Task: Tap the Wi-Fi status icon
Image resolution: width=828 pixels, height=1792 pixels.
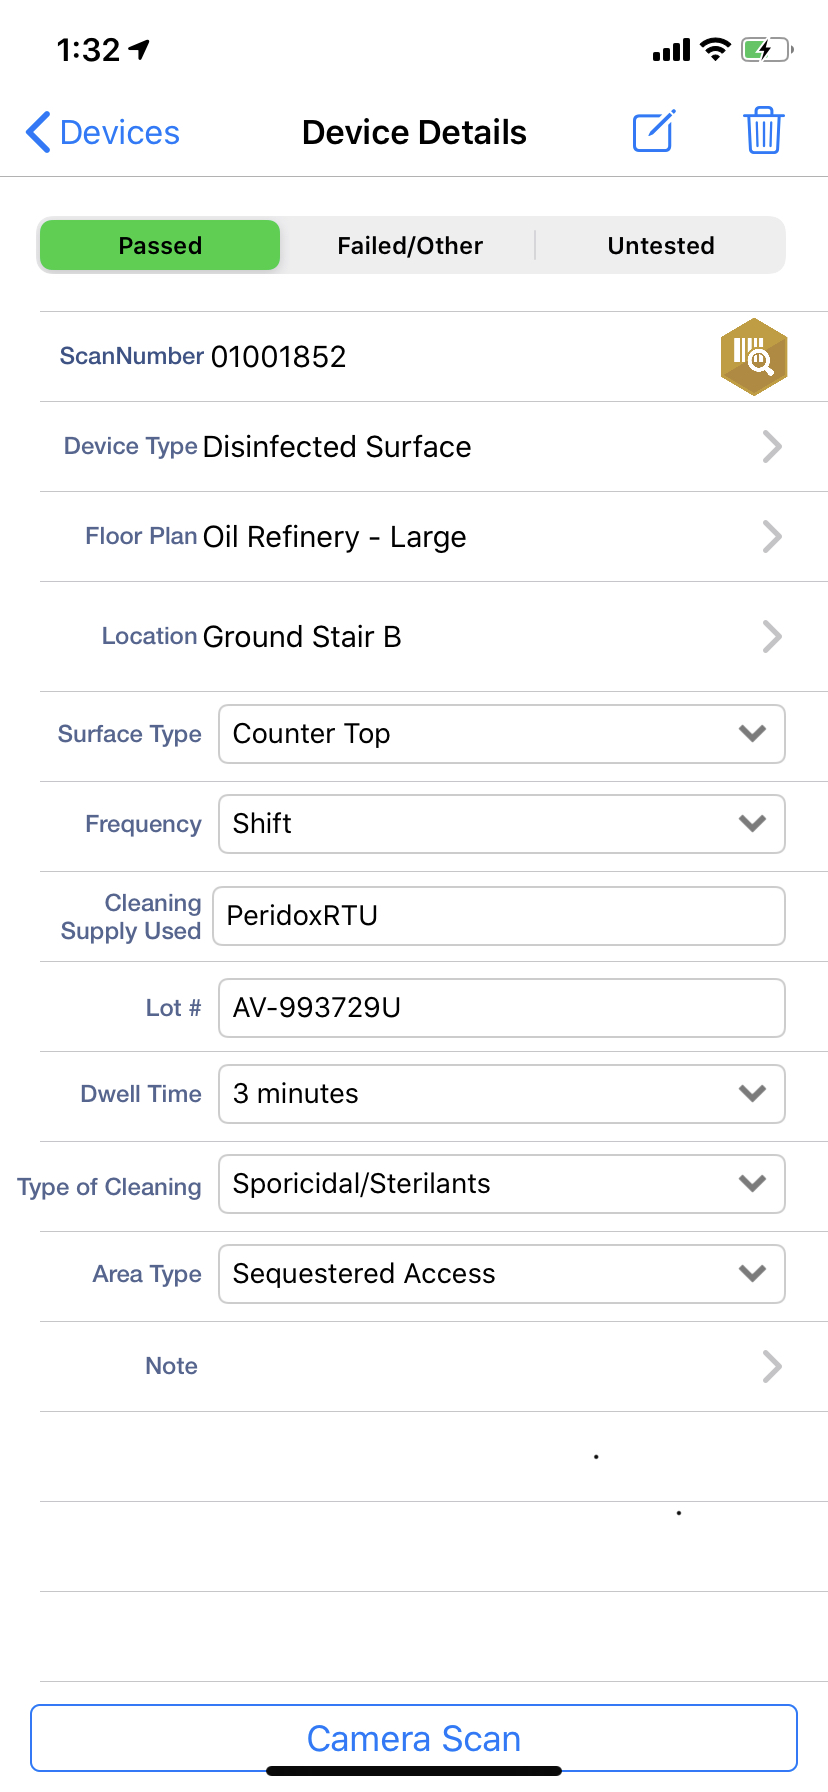Action: click(x=715, y=49)
